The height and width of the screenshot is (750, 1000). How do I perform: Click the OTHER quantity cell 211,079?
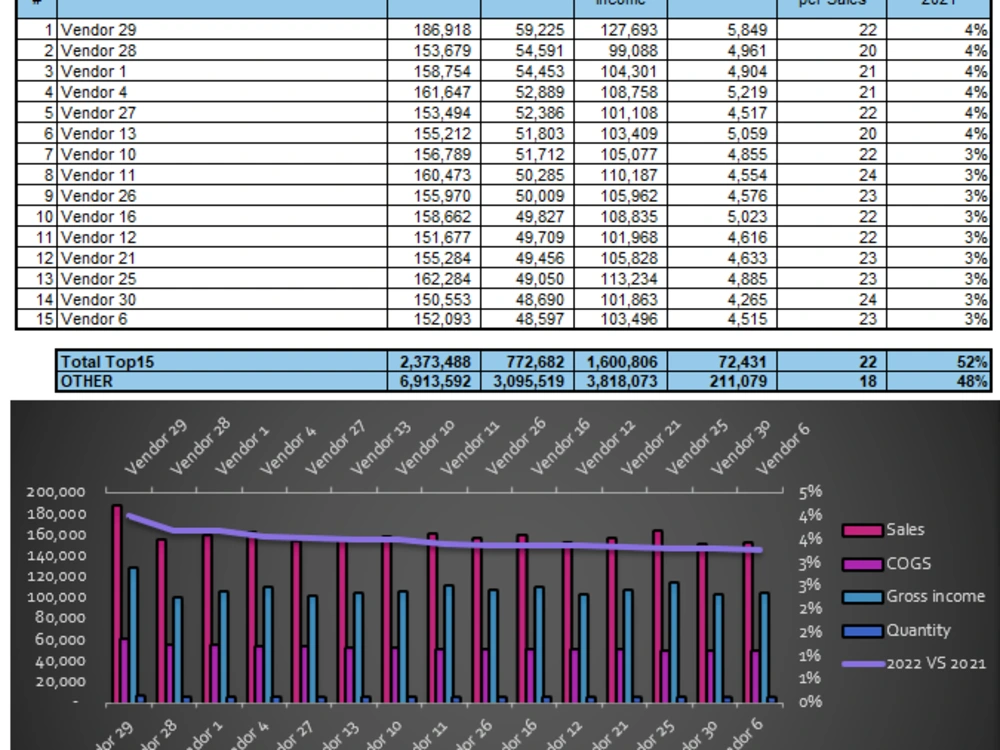[722, 381]
